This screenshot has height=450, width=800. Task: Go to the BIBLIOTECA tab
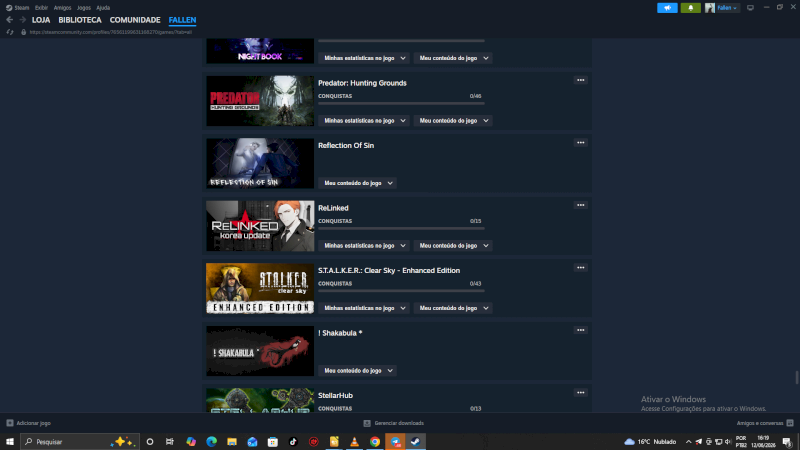click(x=80, y=20)
